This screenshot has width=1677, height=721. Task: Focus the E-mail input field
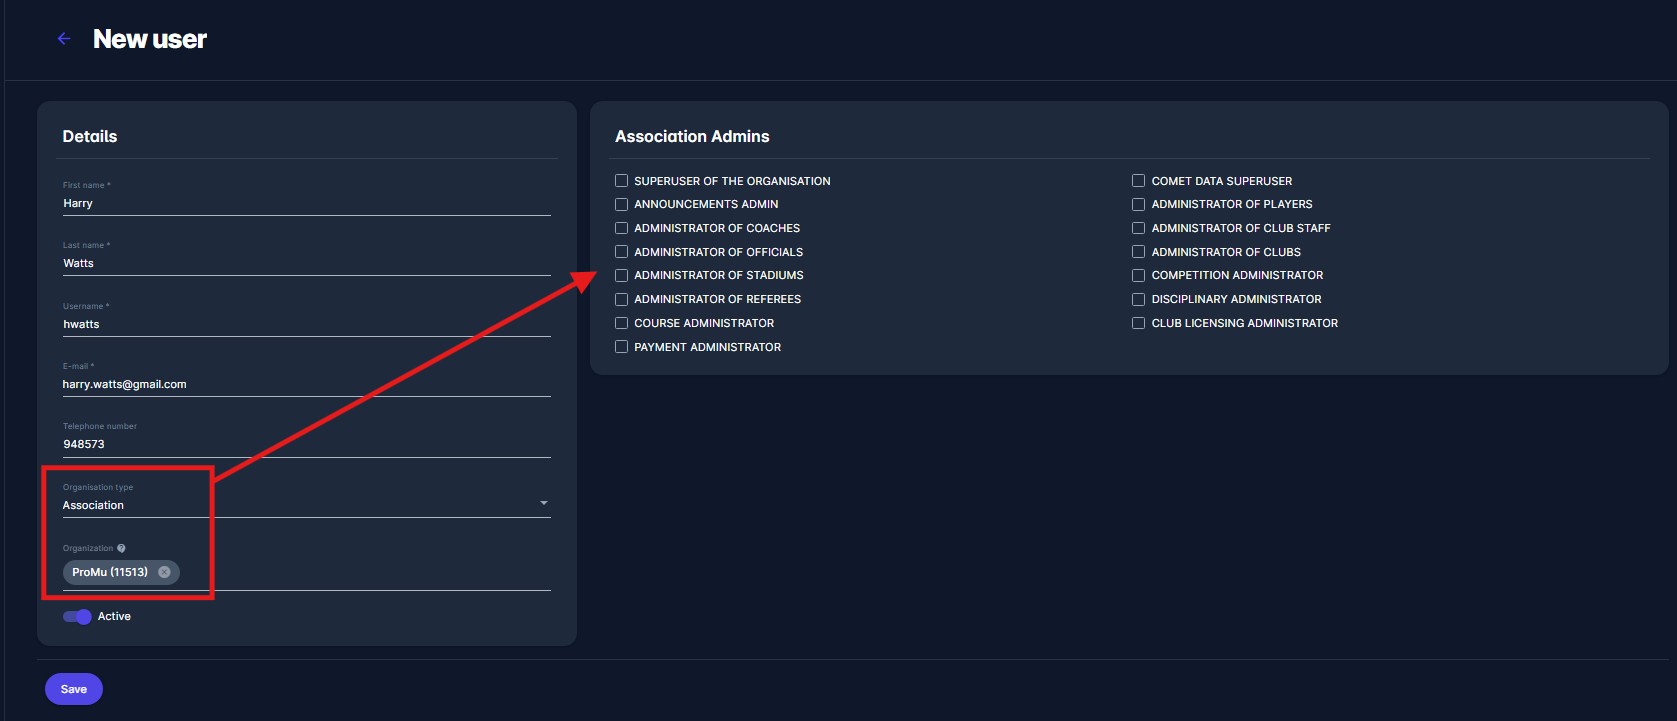click(305, 384)
